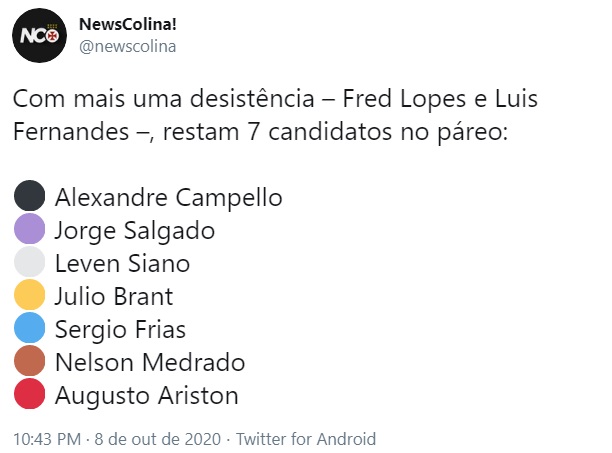Click the date 8 de out de 2020

tap(160, 438)
